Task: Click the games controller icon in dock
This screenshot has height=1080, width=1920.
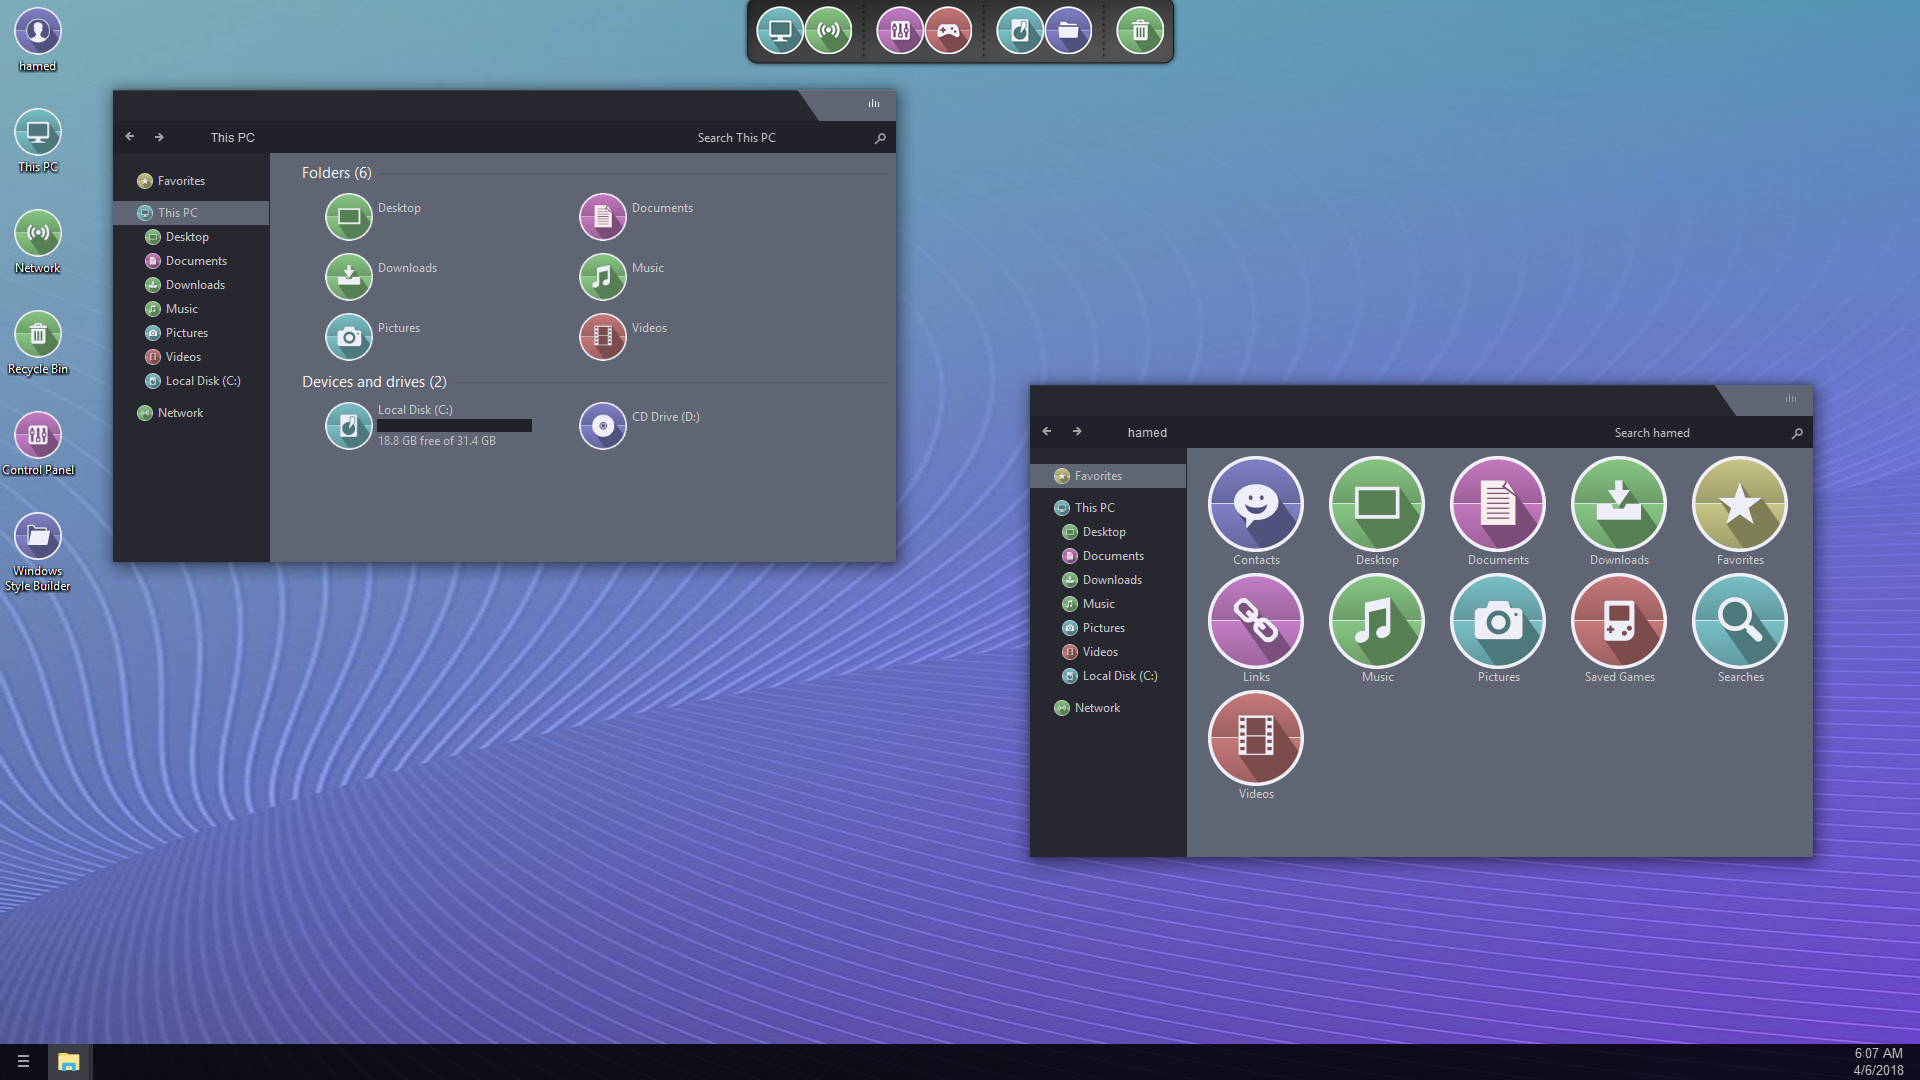Action: coord(948,31)
